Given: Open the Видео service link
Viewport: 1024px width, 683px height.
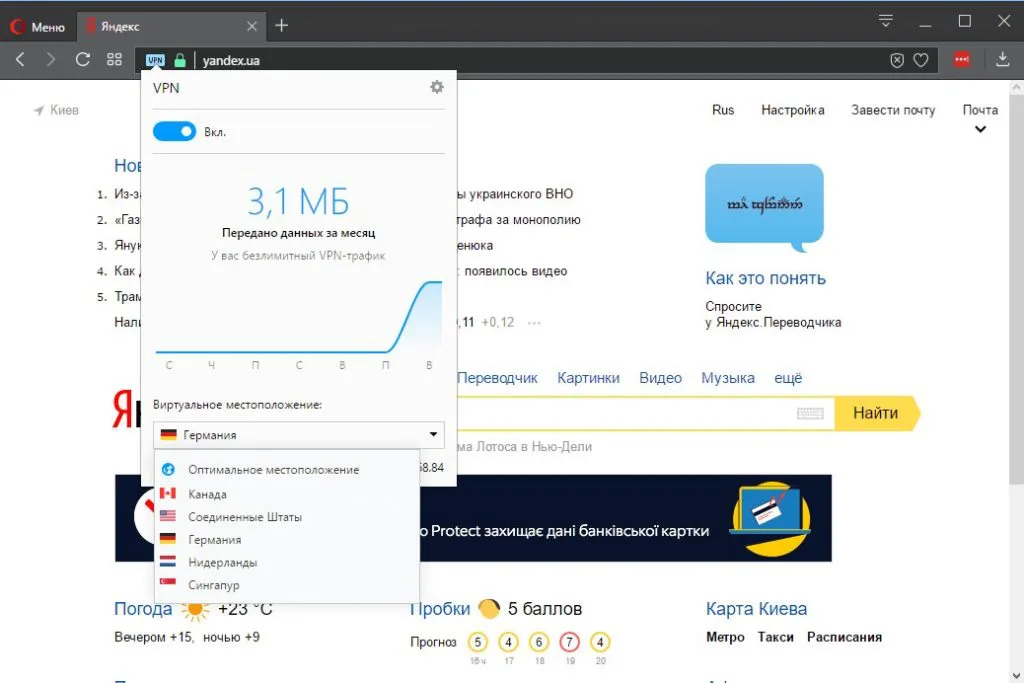Looking at the screenshot, I should tap(660, 377).
